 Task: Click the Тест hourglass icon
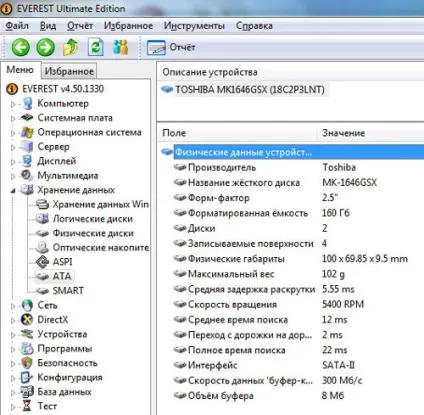click(x=27, y=406)
